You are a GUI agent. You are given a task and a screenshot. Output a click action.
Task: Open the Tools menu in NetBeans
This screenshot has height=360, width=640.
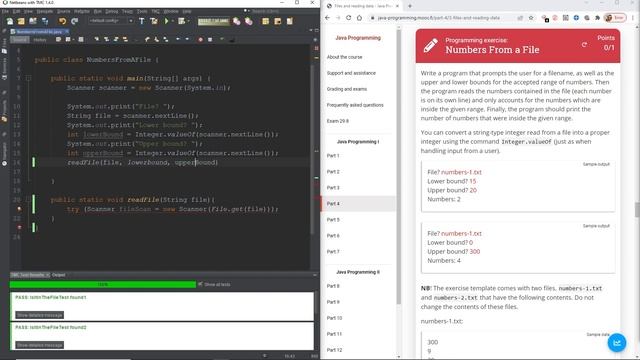(x=142, y=11)
